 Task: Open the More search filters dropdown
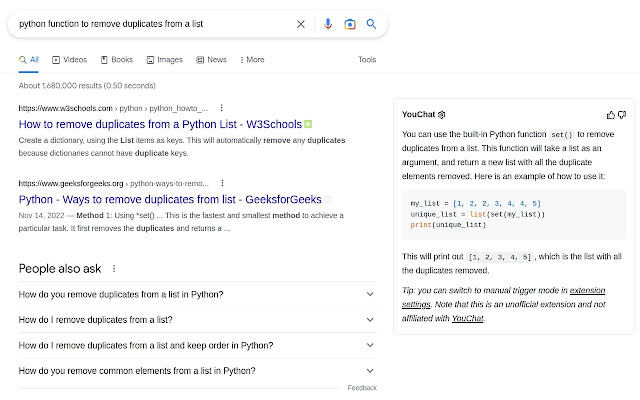[x=250, y=60]
